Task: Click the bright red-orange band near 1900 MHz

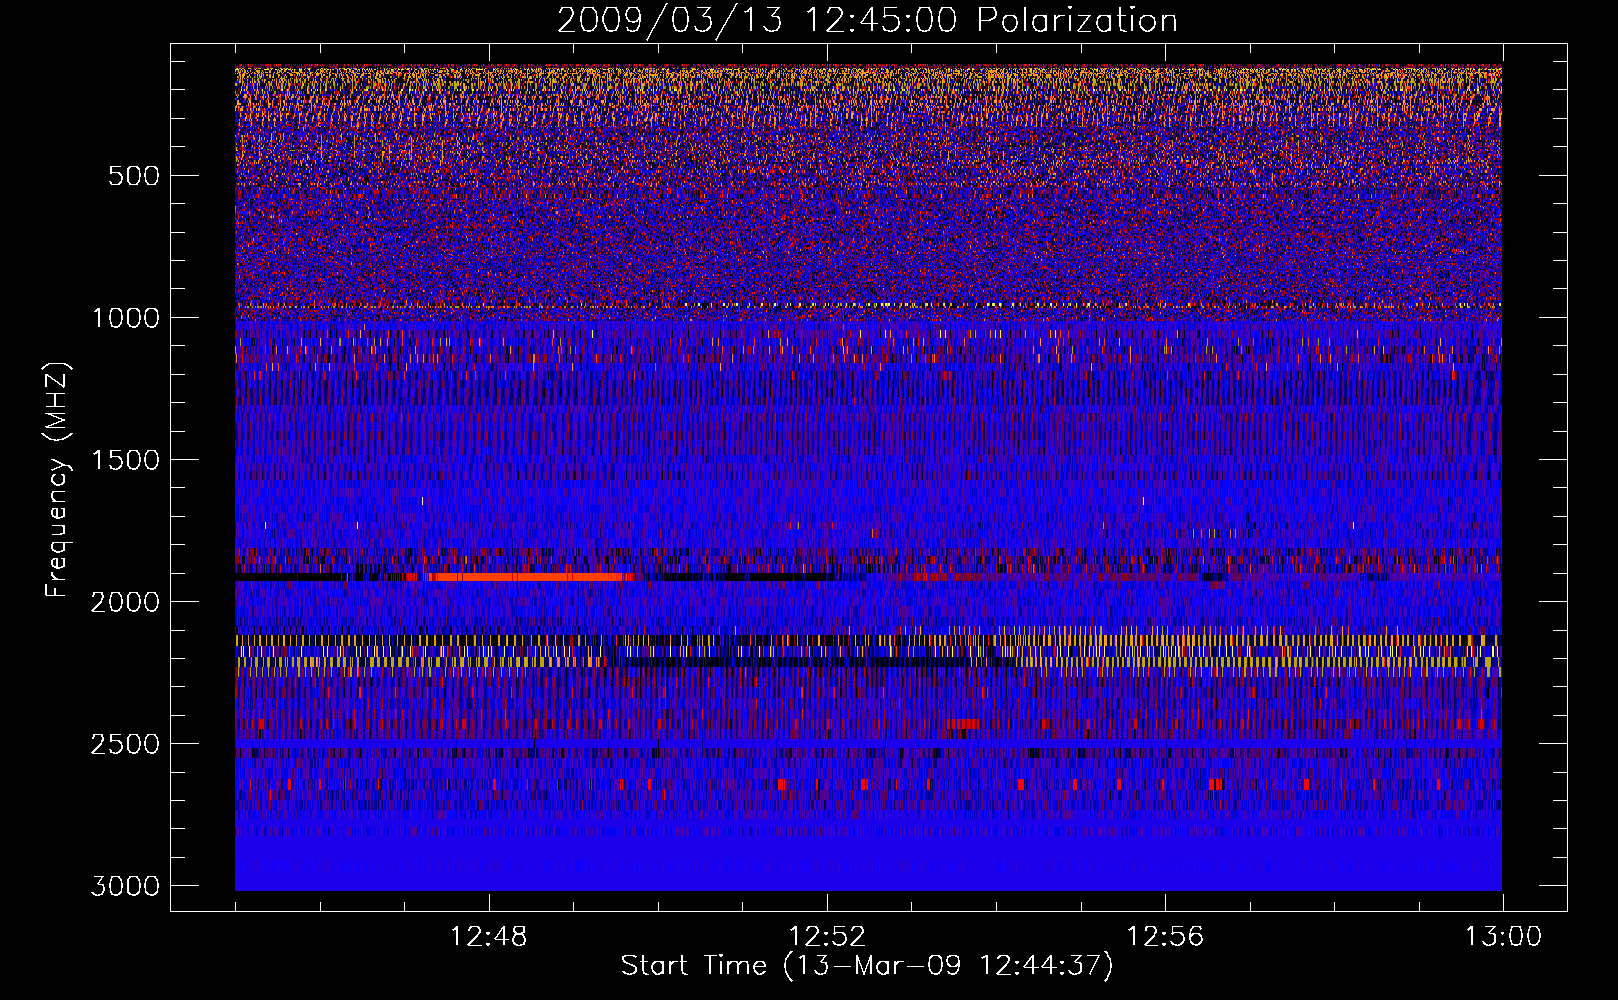Action: pyautogui.click(x=530, y=577)
